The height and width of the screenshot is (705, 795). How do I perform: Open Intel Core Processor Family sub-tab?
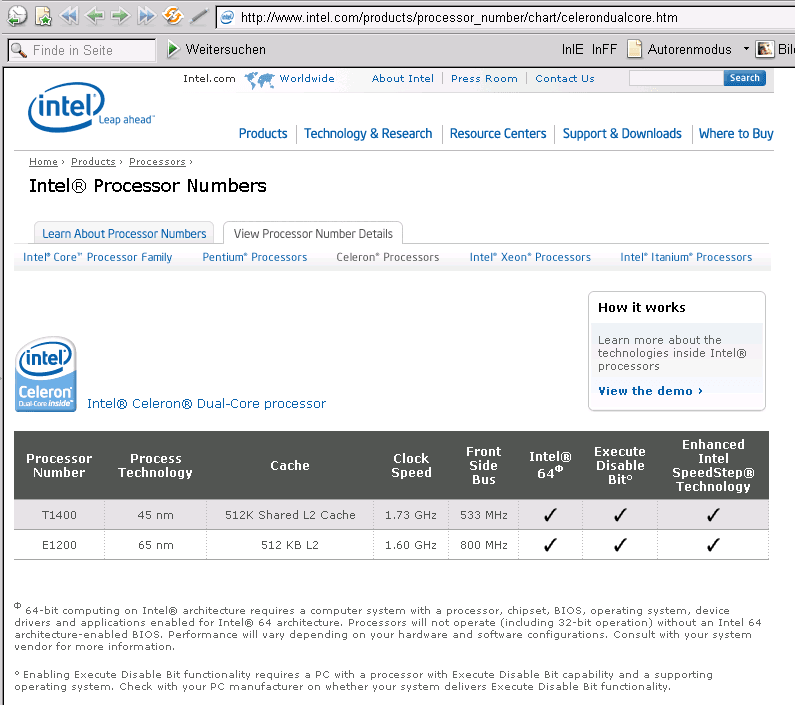tap(97, 257)
